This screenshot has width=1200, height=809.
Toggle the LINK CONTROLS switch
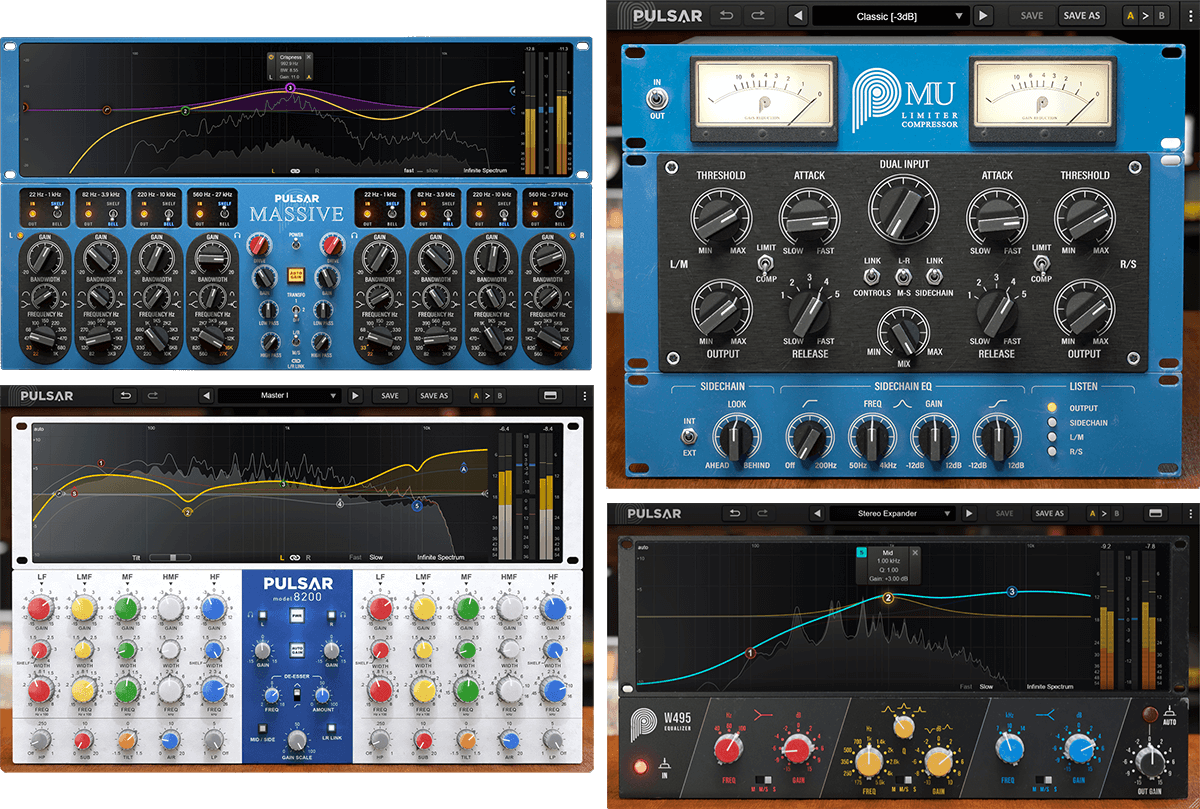871,276
